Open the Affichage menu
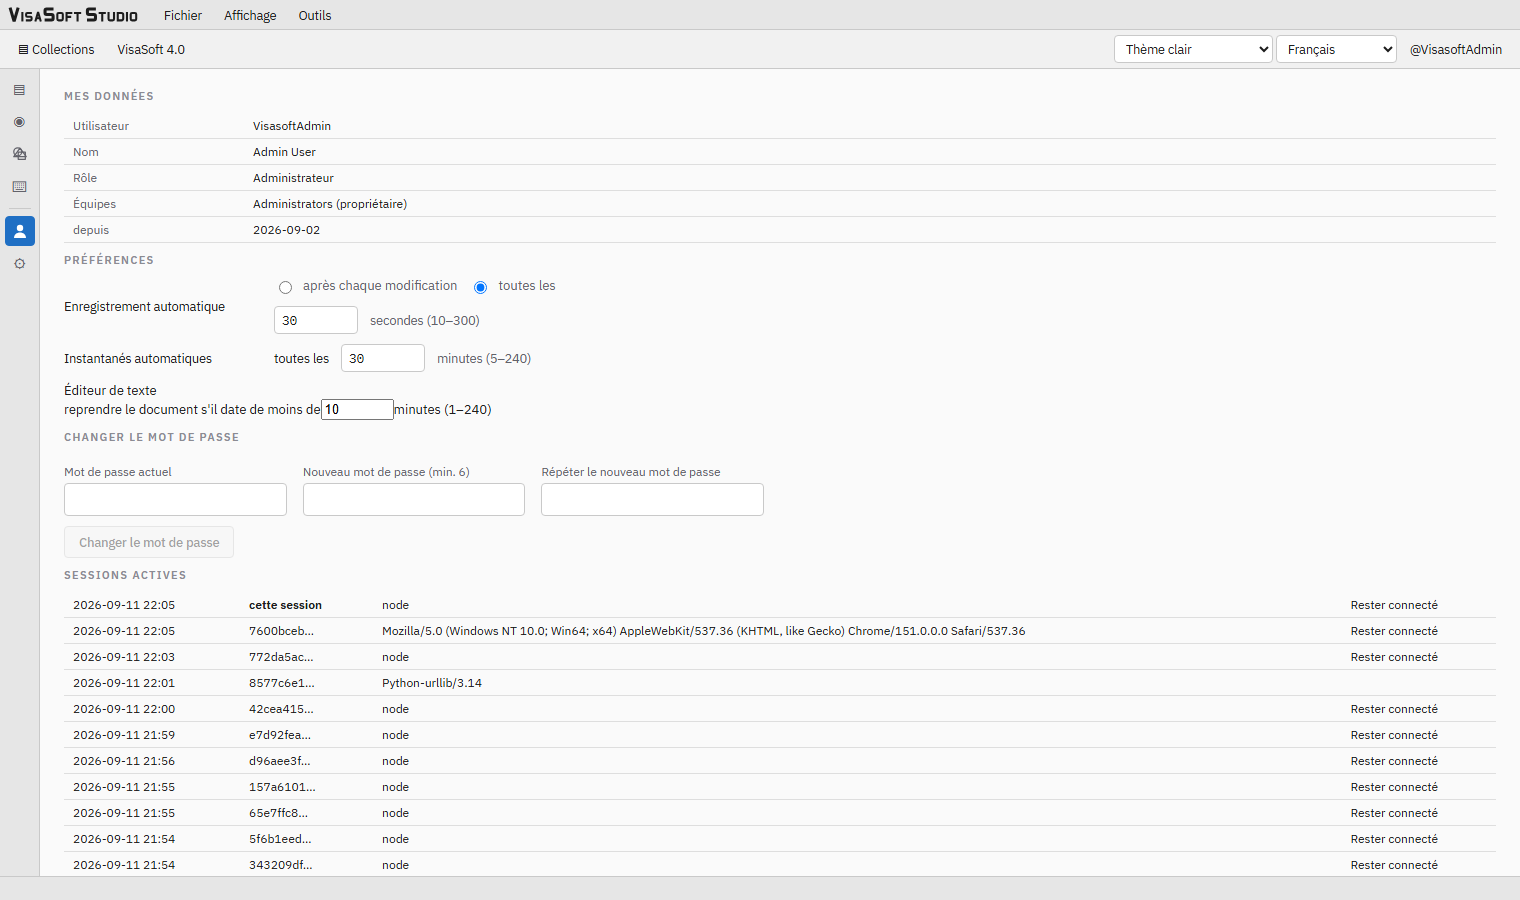Image resolution: width=1520 pixels, height=900 pixels. pos(250,15)
